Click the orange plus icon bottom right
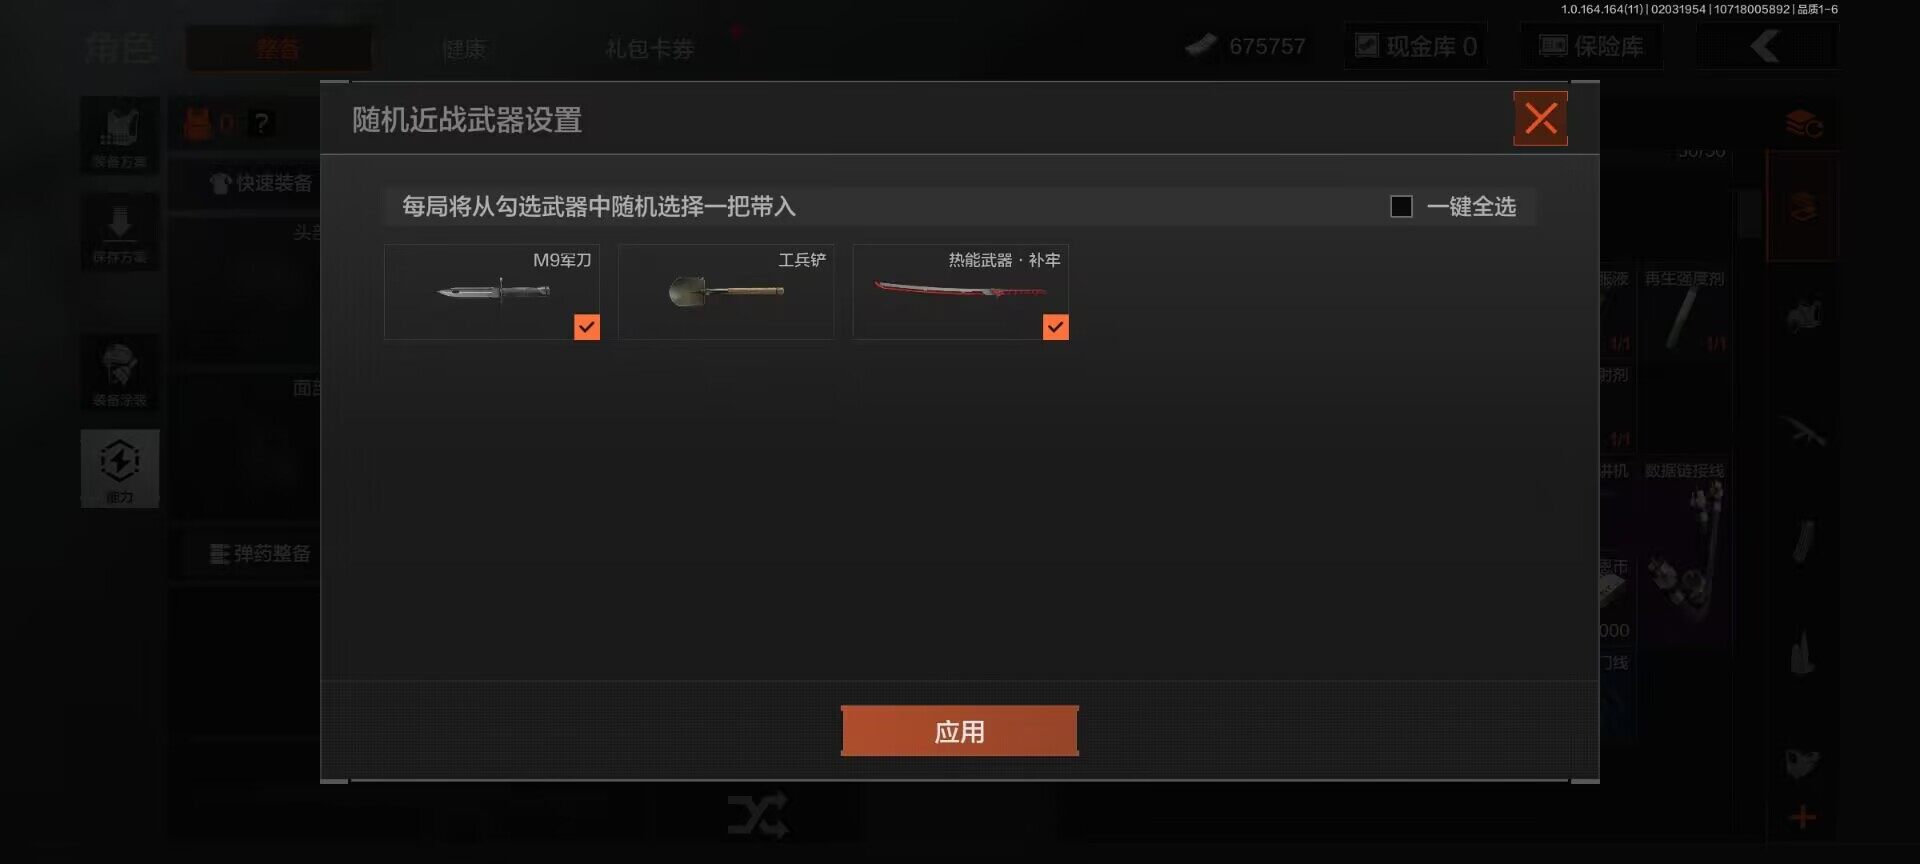The height and width of the screenshot is (864, 1920). tap(1803, 817)
